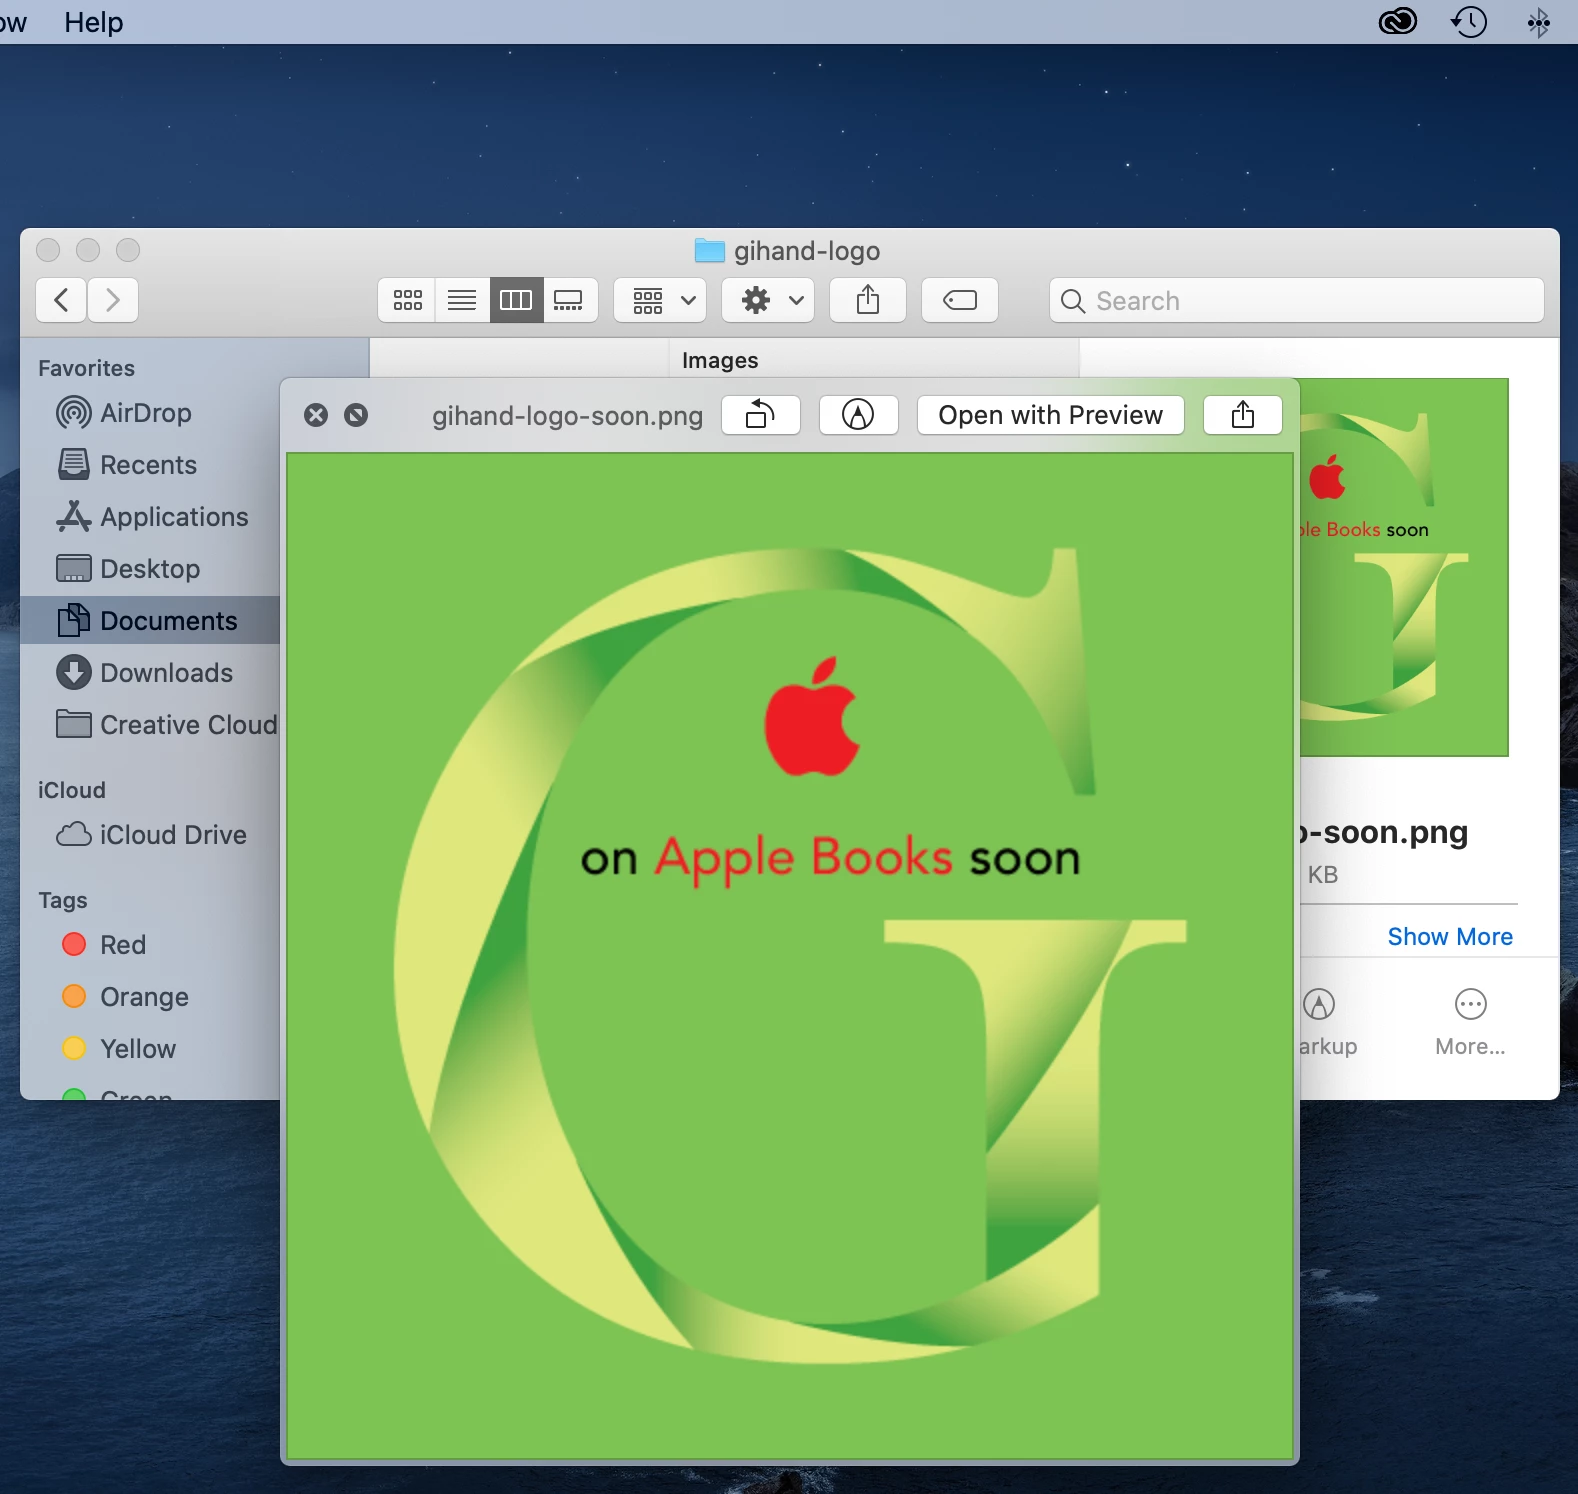
Task: Click the gihand-logo-soon.png Quick Look title
Action: point(567,416)
